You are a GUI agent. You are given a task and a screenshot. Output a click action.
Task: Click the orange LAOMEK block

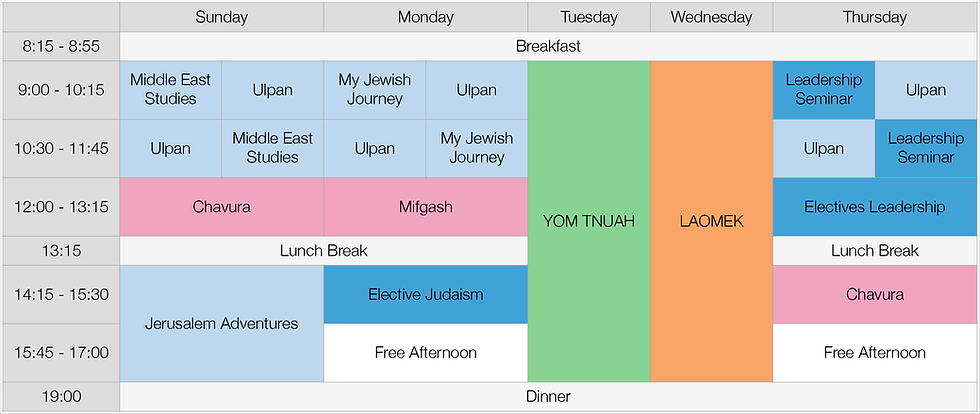711,221
